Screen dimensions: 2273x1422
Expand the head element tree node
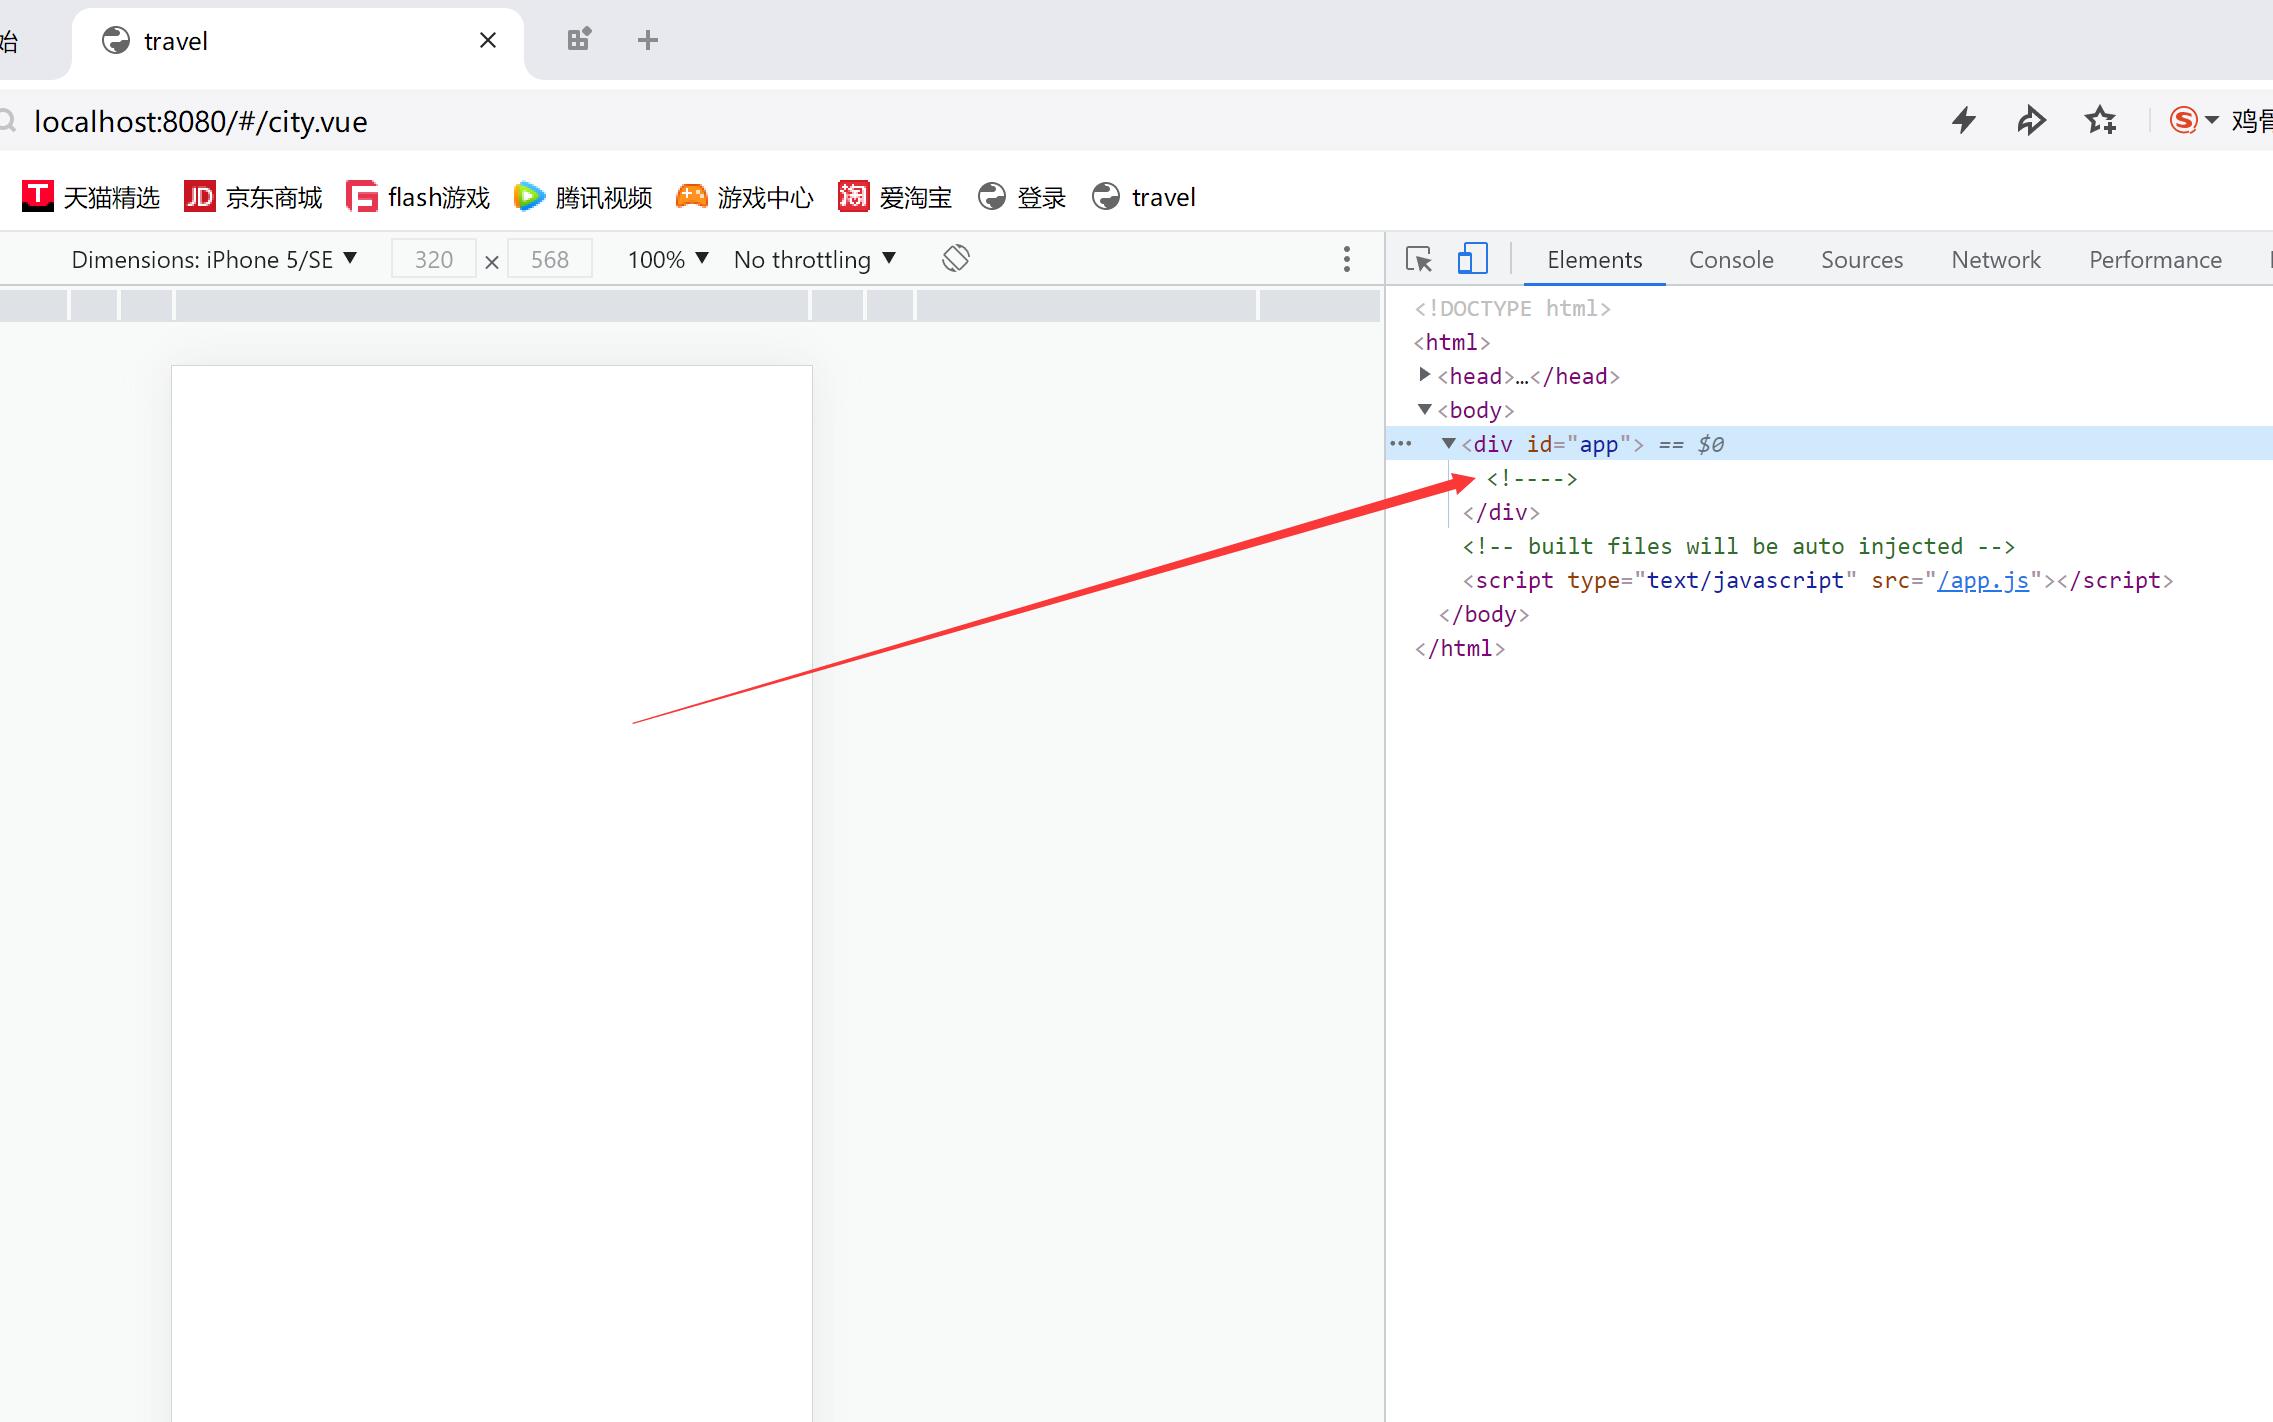click(1423, 375)
